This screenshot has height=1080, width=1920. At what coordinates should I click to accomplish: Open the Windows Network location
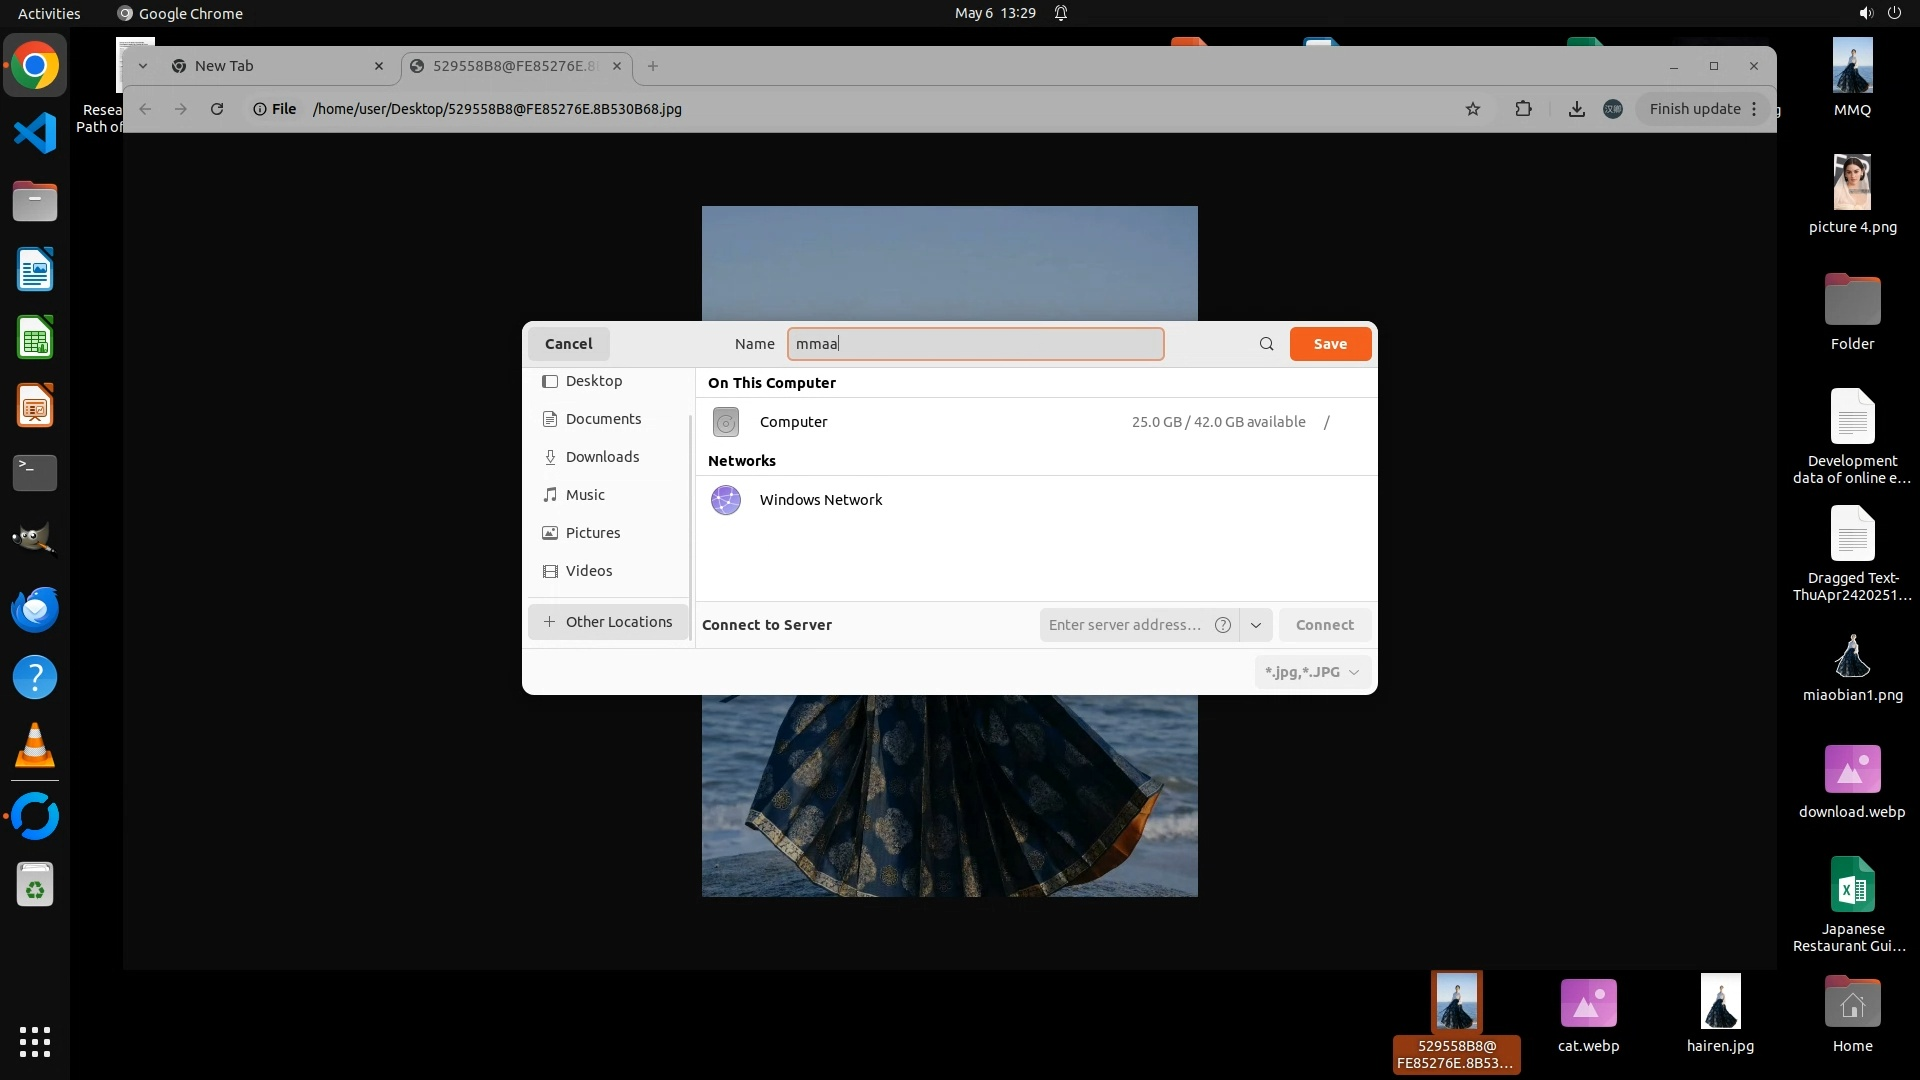point(820,500)
